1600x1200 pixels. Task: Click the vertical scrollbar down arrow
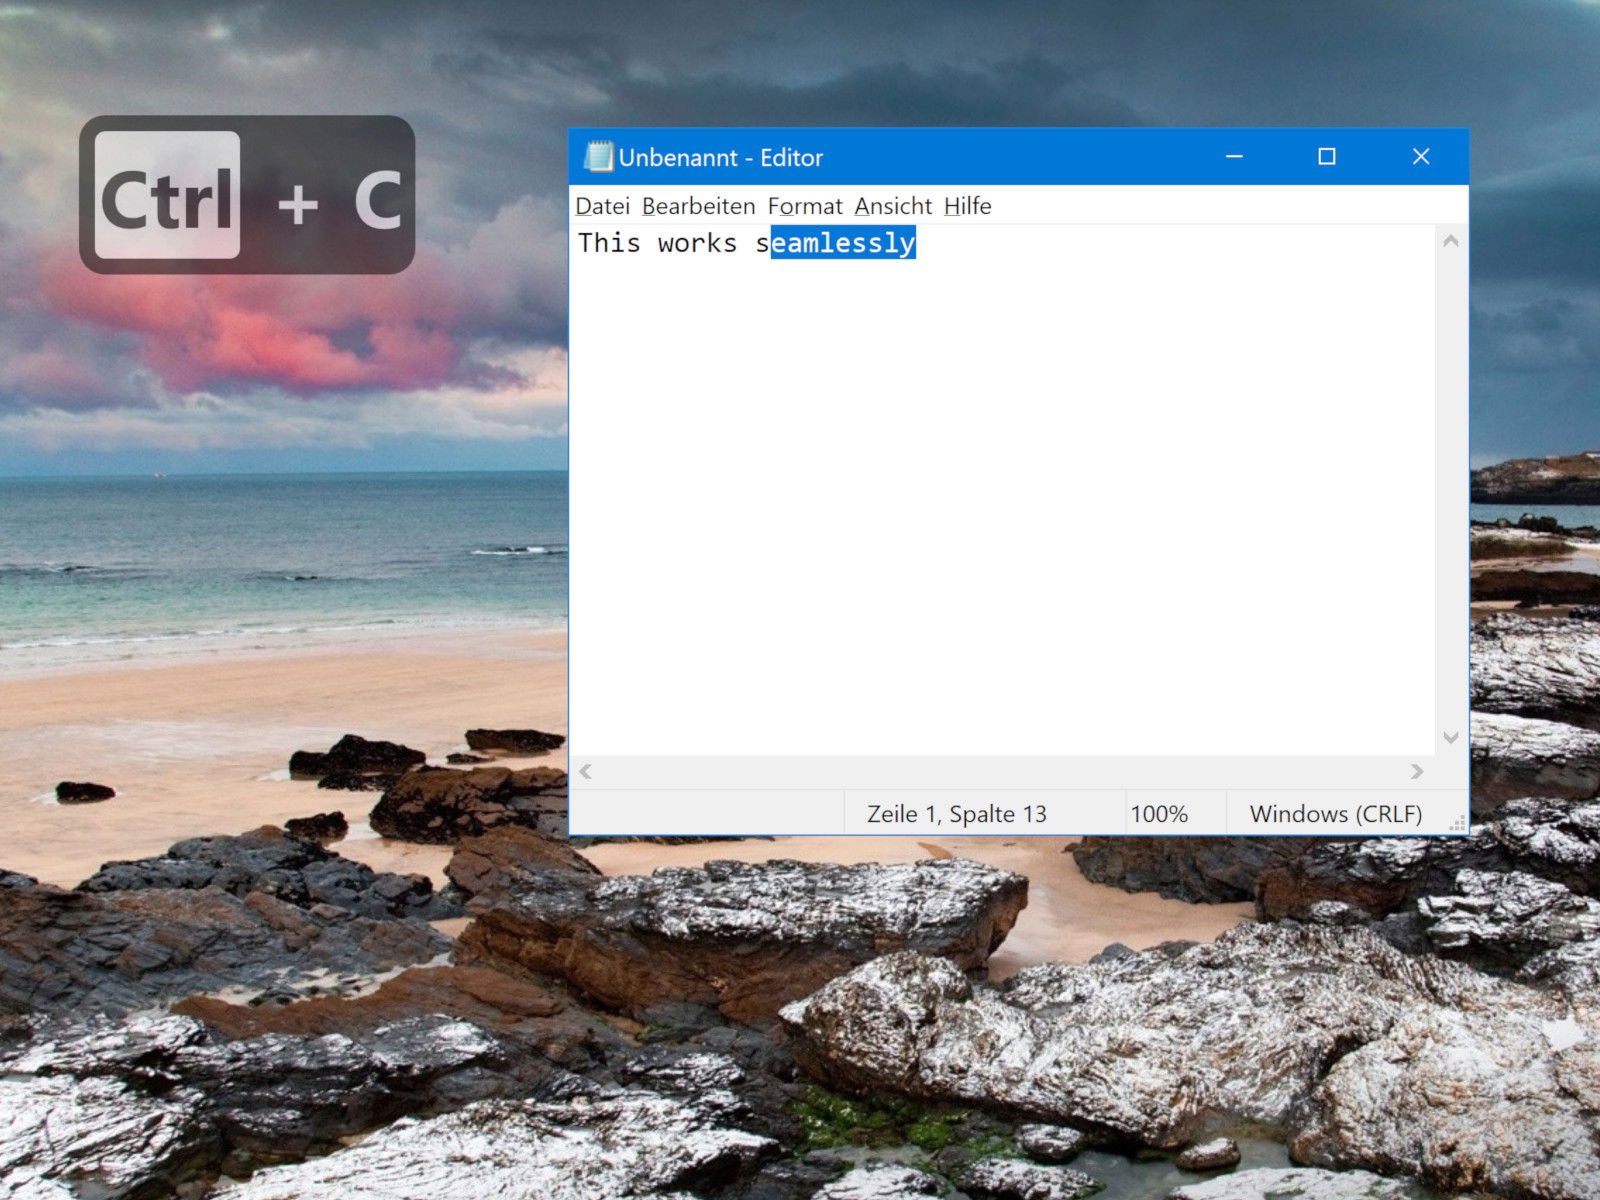(x=1451, y=738)
